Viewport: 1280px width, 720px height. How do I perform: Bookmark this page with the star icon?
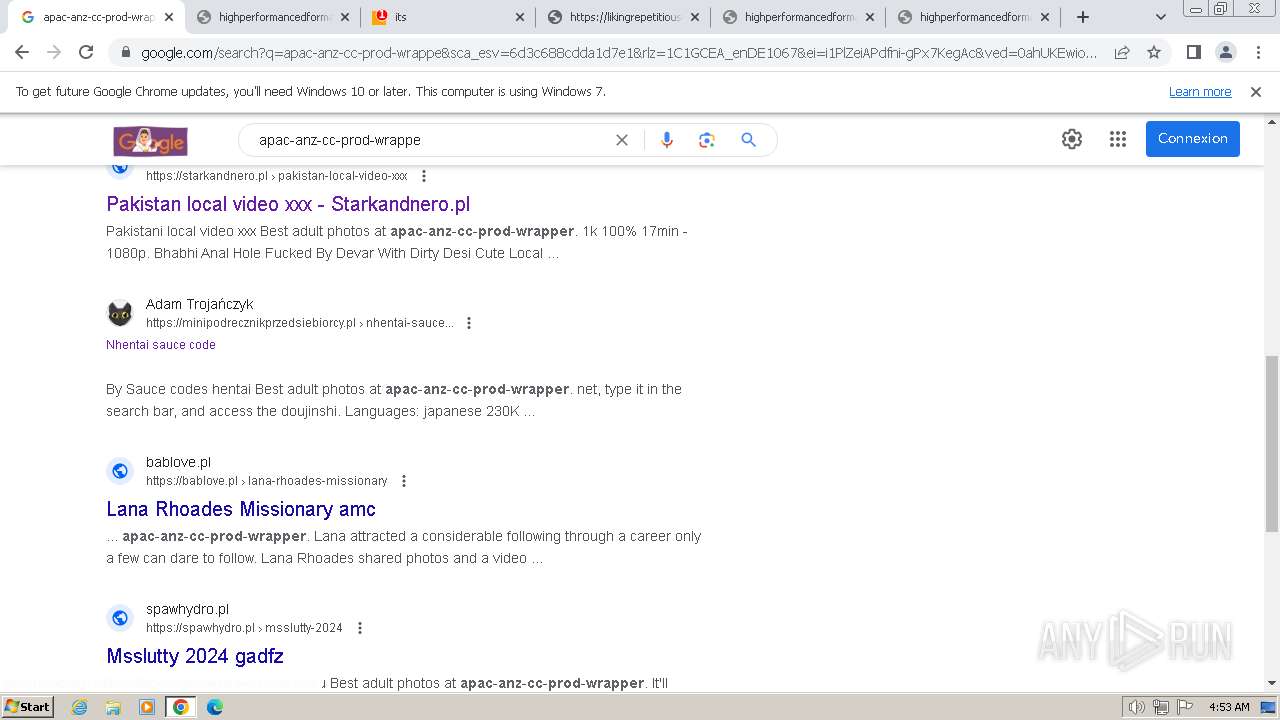(1154, 52)
